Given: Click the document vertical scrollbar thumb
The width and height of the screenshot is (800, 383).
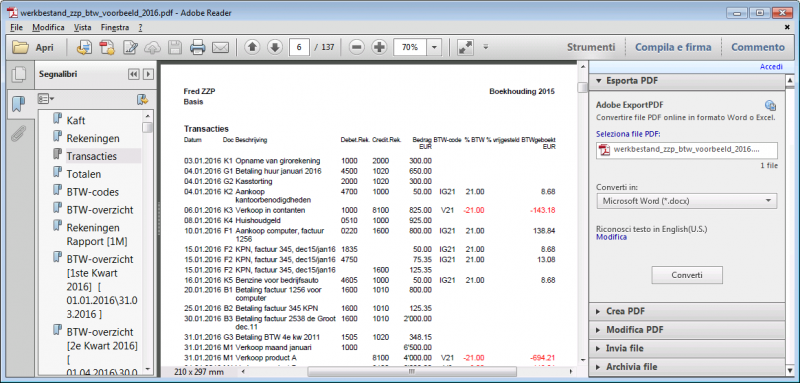Looking at the screenshot, I should 582,88.
